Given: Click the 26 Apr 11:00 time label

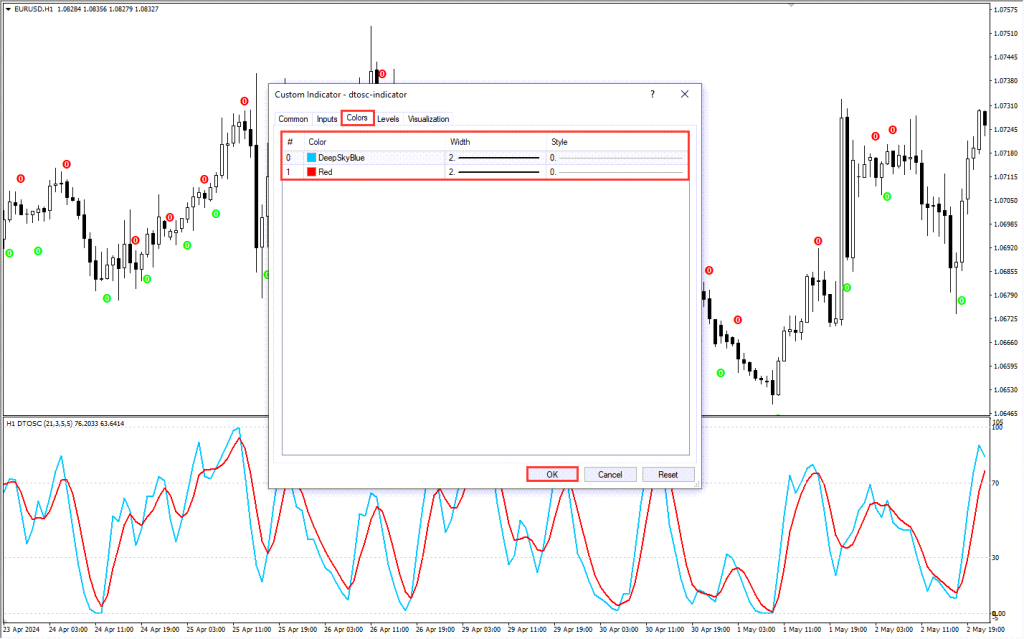Looking at the screenshot, I should (390, 629).
